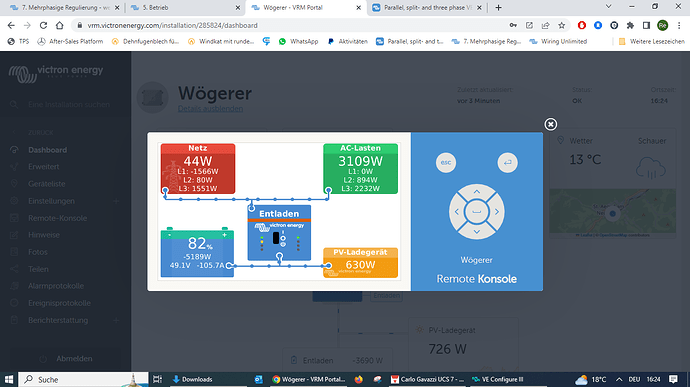Open the Wiring Unlimited bookmark
690x387 pixels.
pyautogui.click(x=558, y=41)
